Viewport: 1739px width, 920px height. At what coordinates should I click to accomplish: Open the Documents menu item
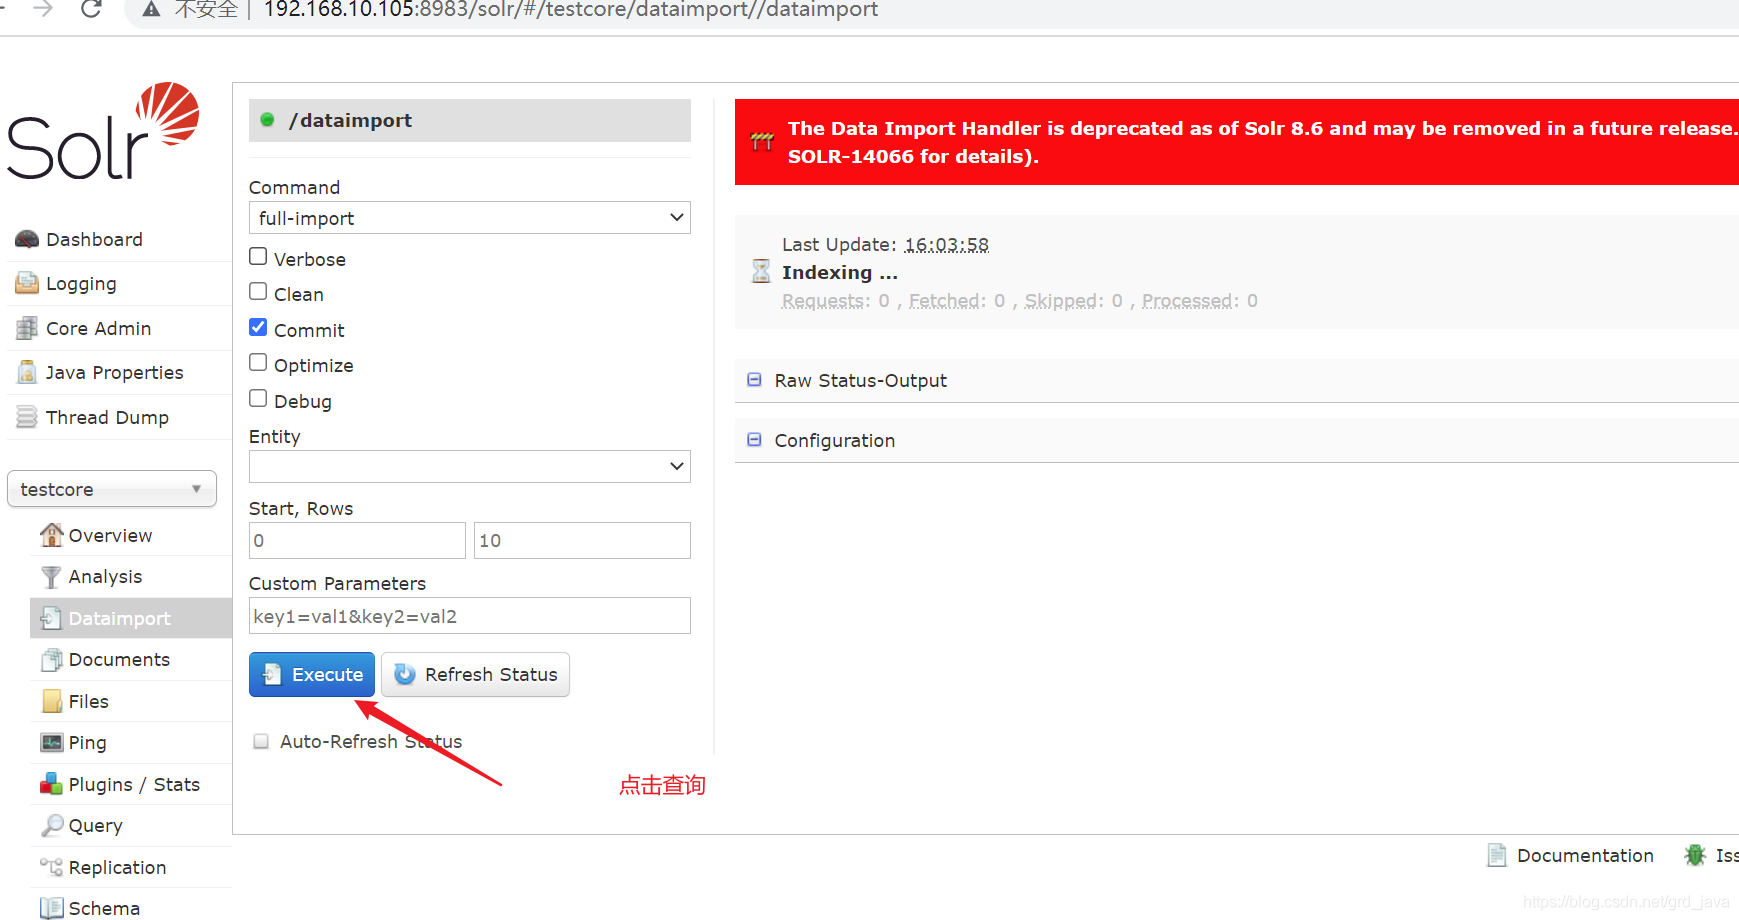(x=119, y=660)
